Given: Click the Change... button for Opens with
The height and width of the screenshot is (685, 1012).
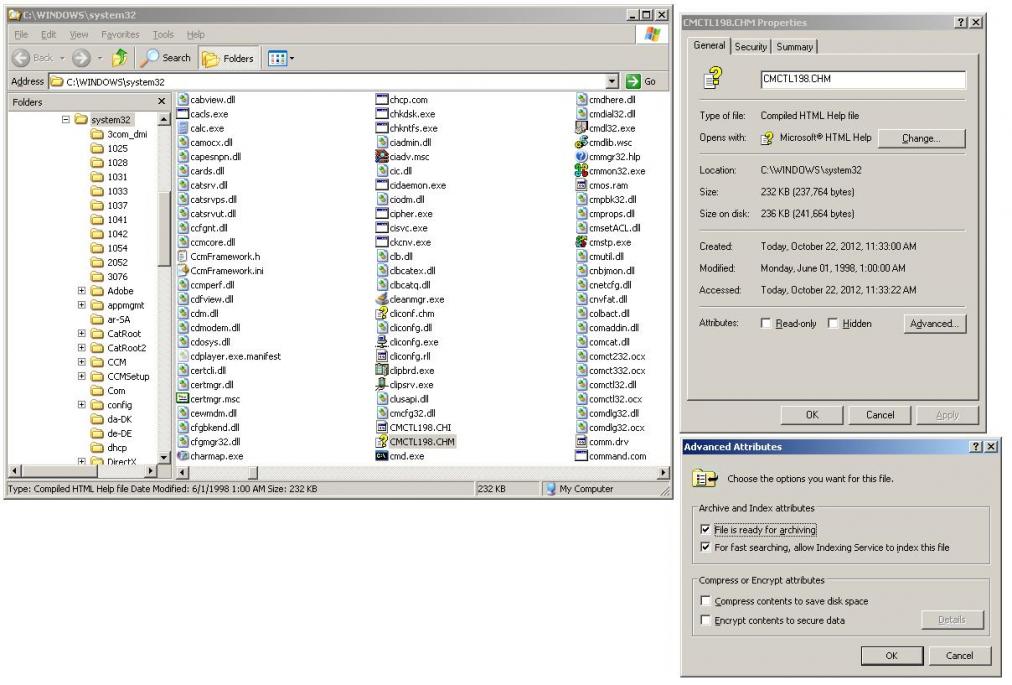Looking at the screenshot, I should pyautogui.click(x=922, y=138).
